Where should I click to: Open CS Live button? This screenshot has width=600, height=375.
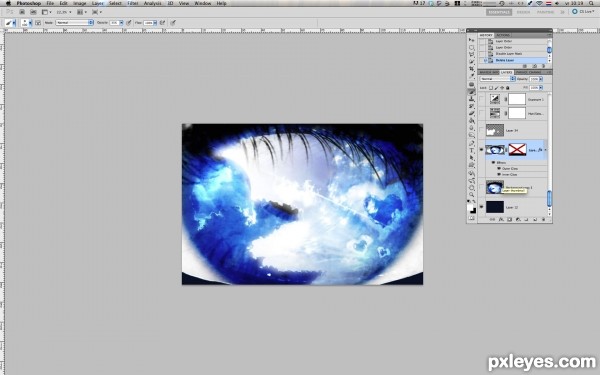[x=584, y=12]
